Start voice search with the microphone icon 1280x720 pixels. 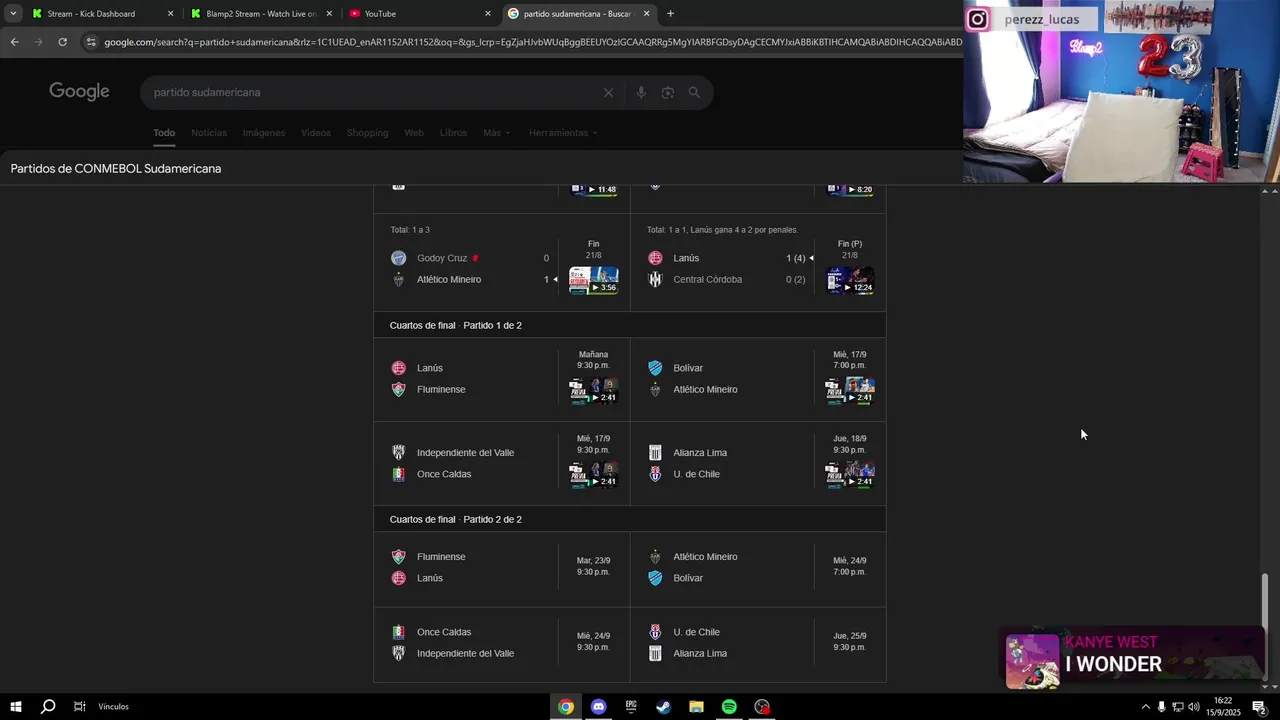(641, 93)
